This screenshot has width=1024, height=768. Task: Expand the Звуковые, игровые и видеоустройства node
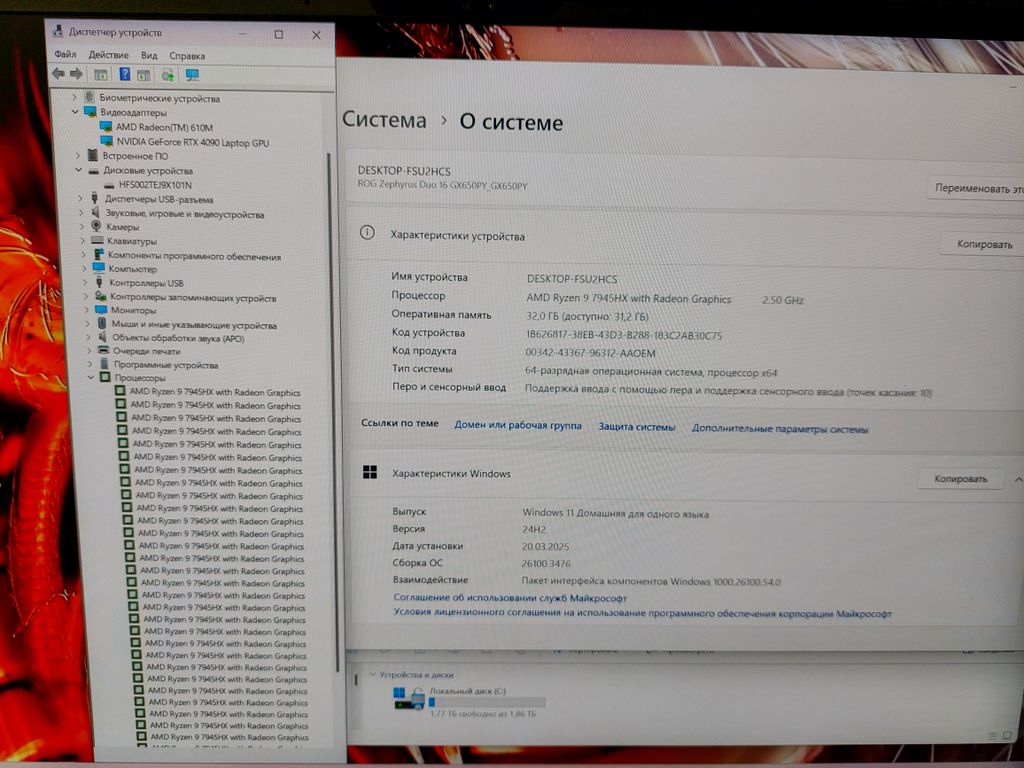(82, 213)
